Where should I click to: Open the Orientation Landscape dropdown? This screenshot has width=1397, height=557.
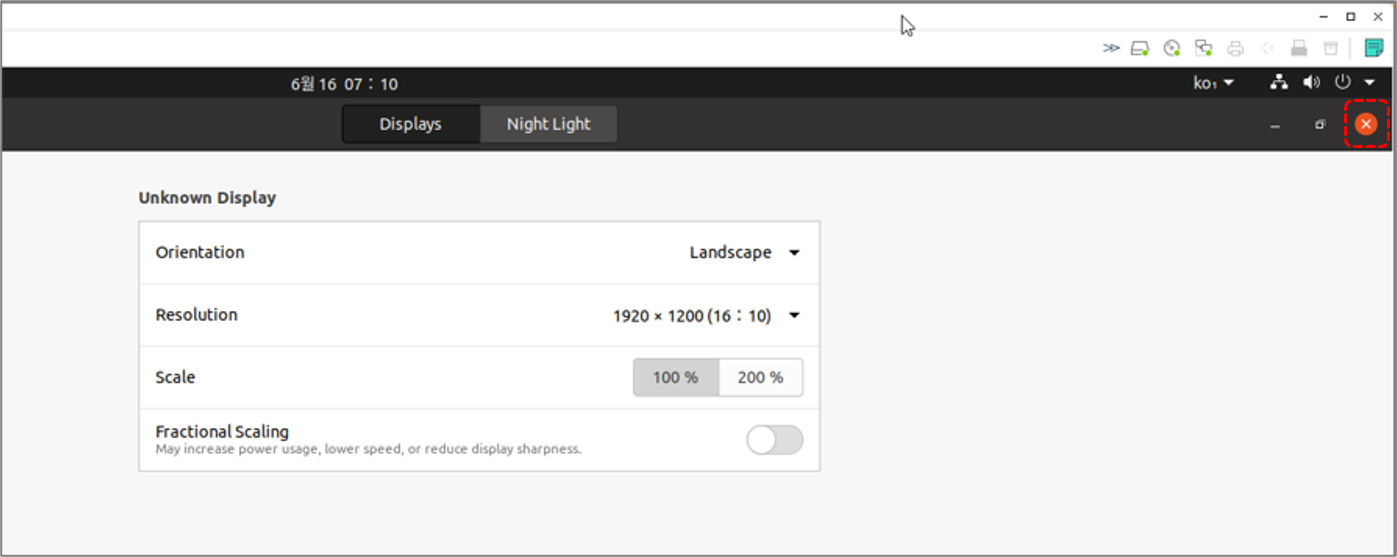click(x=745, y=253)
